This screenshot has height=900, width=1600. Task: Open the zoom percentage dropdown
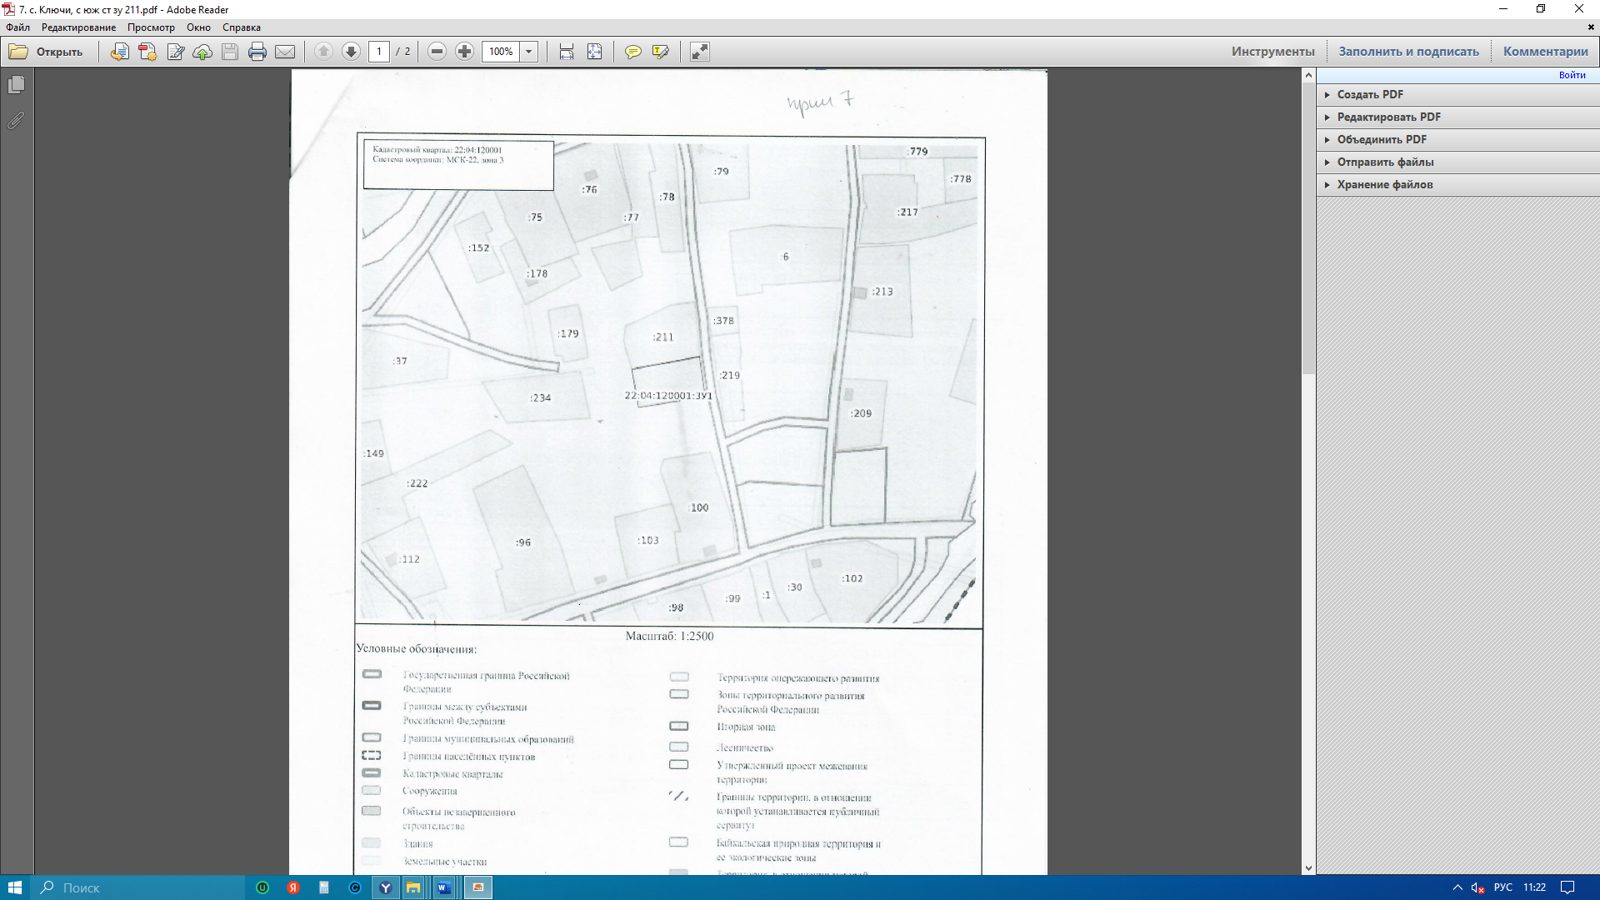point(529,52)
